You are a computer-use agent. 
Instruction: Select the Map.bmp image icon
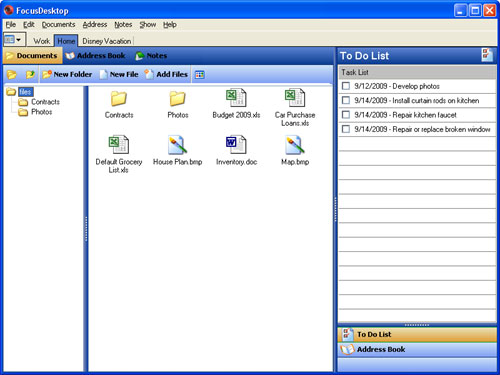(x=295, y=145)
